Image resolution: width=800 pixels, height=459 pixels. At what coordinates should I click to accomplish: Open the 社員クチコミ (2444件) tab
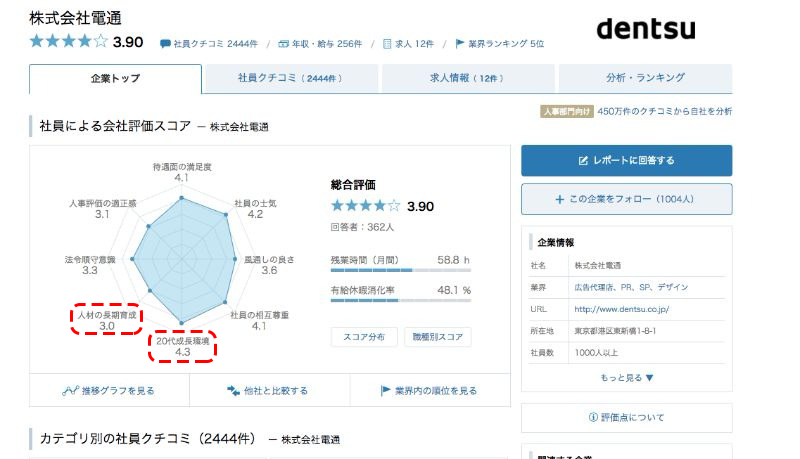pos(290,78)
